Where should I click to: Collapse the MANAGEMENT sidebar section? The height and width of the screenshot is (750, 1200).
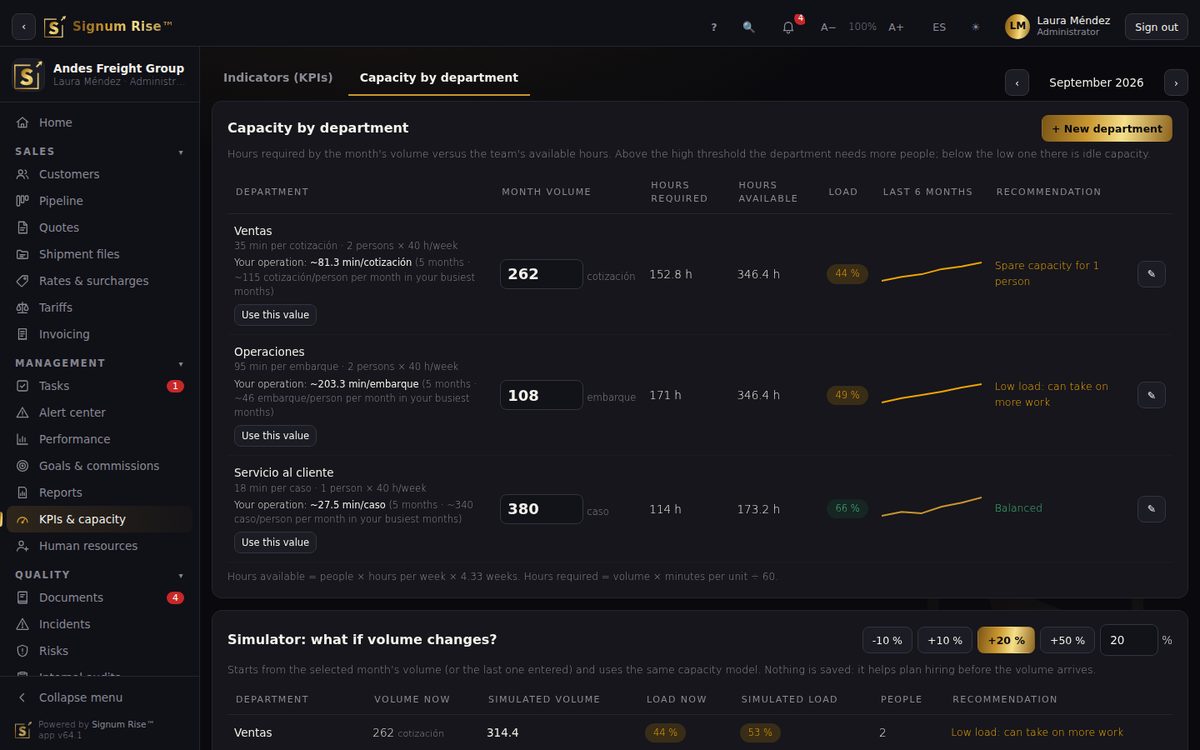[100, 363]
